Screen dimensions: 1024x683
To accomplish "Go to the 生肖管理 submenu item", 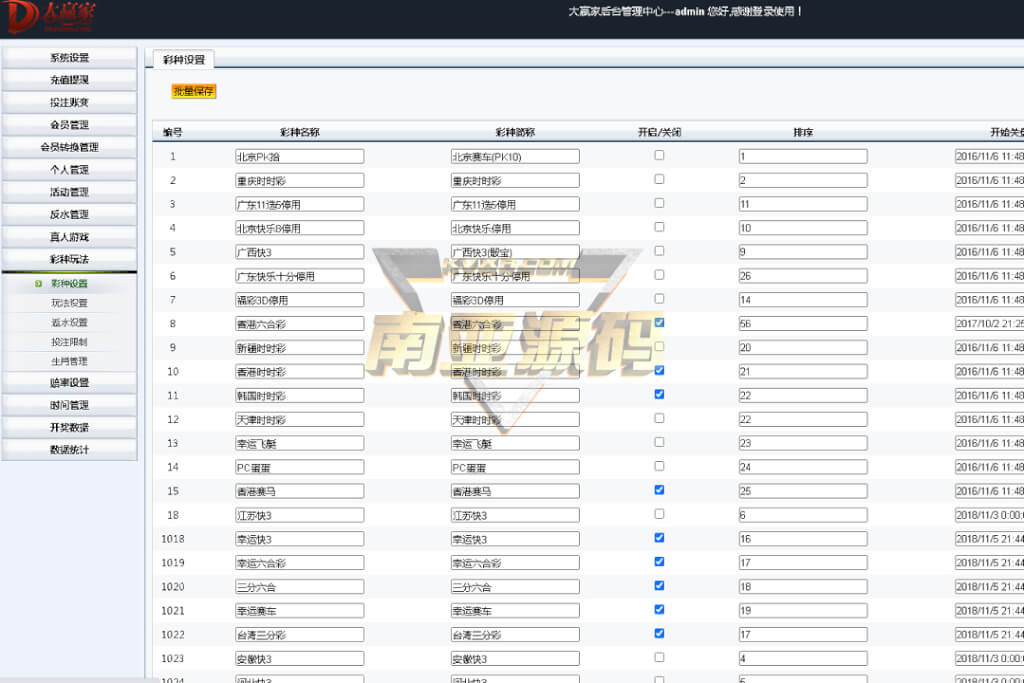I will (x=69, y=361).
